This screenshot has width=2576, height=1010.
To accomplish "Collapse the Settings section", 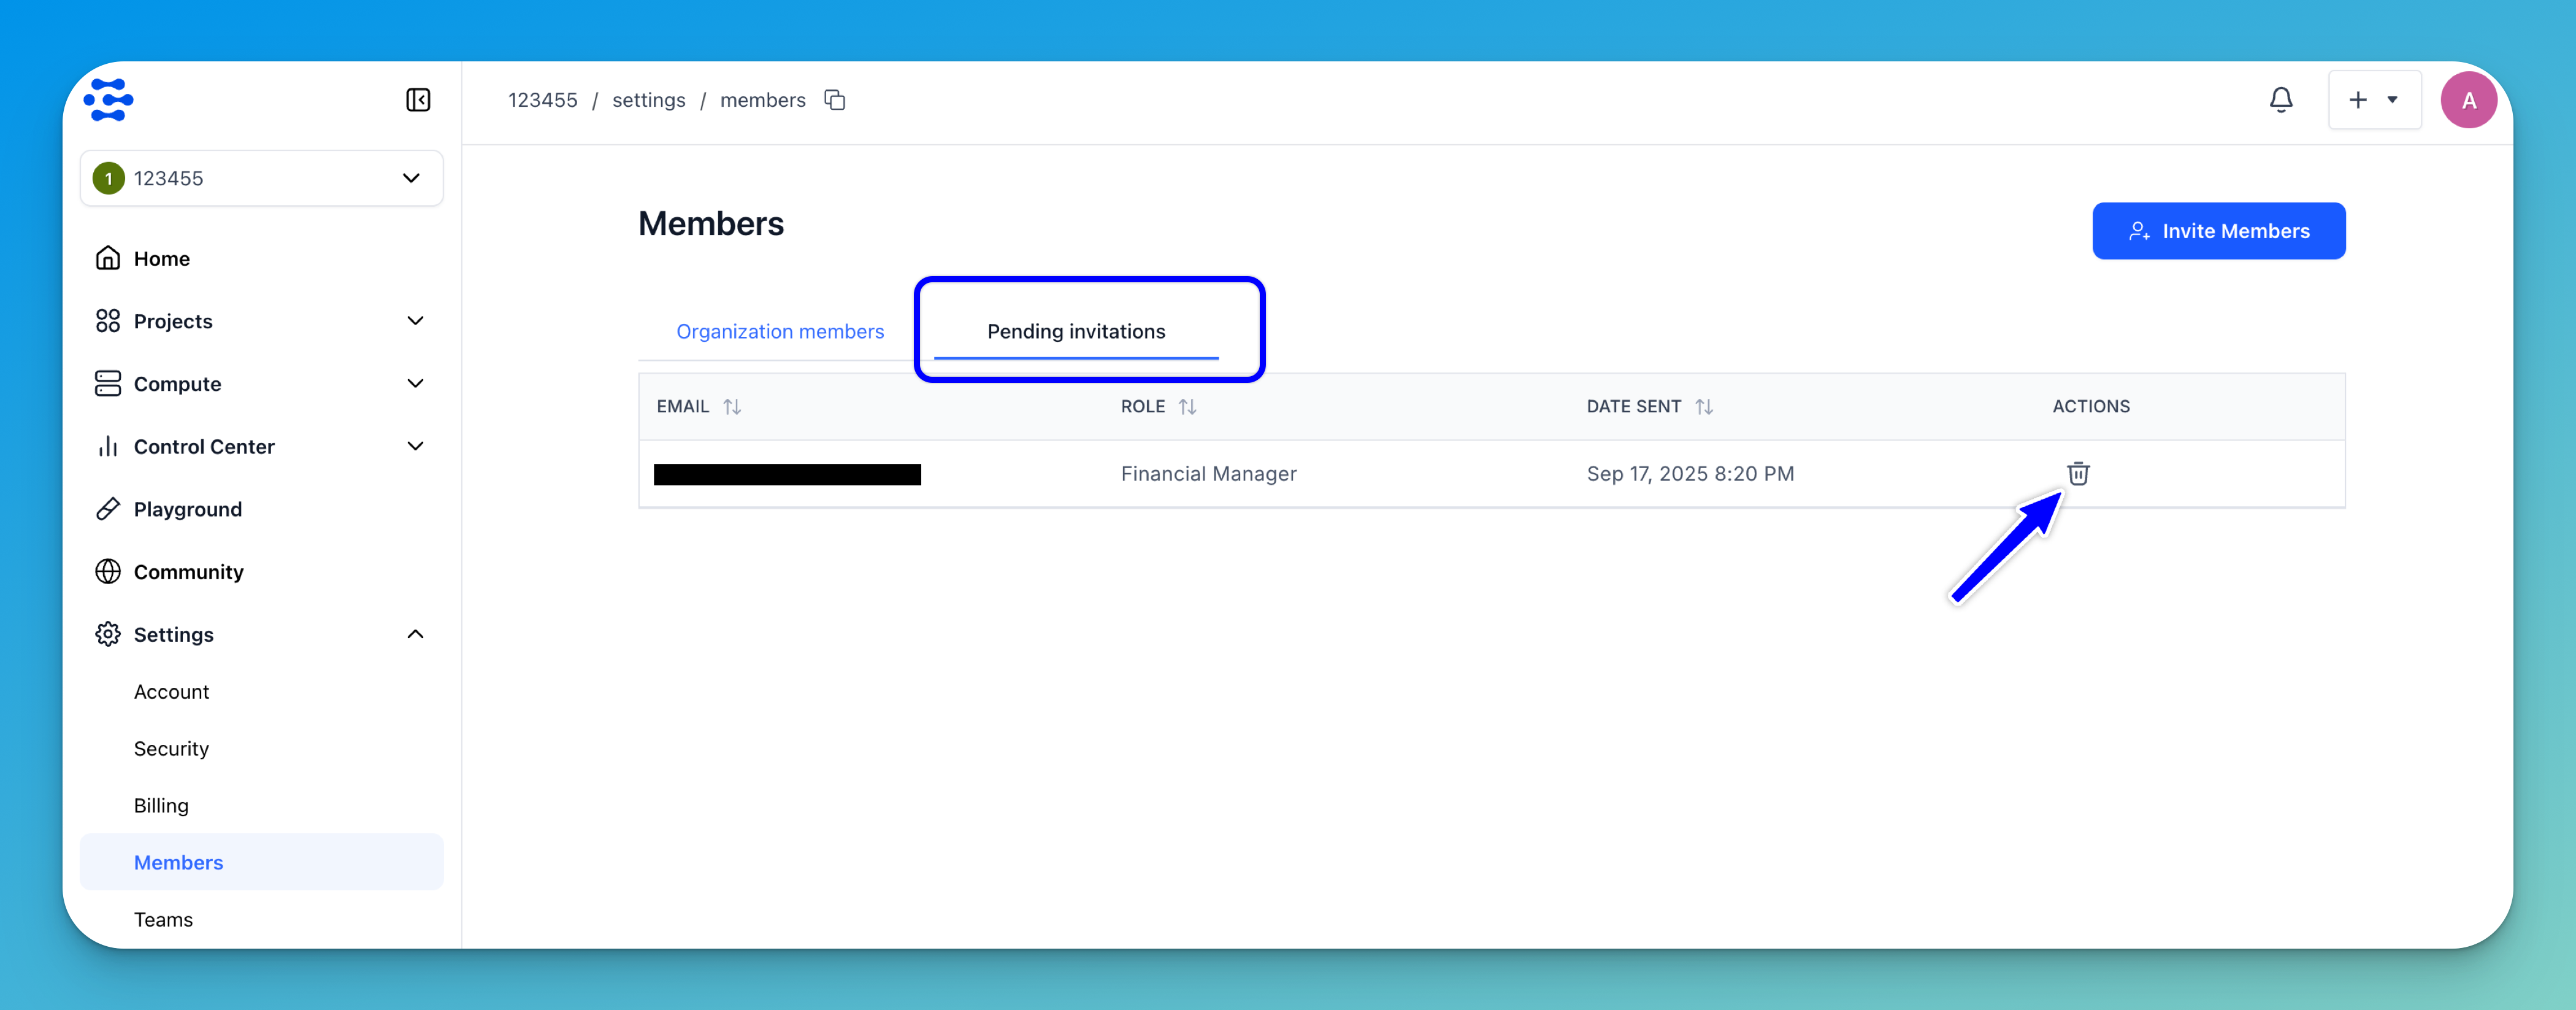I will click(415, 634).
